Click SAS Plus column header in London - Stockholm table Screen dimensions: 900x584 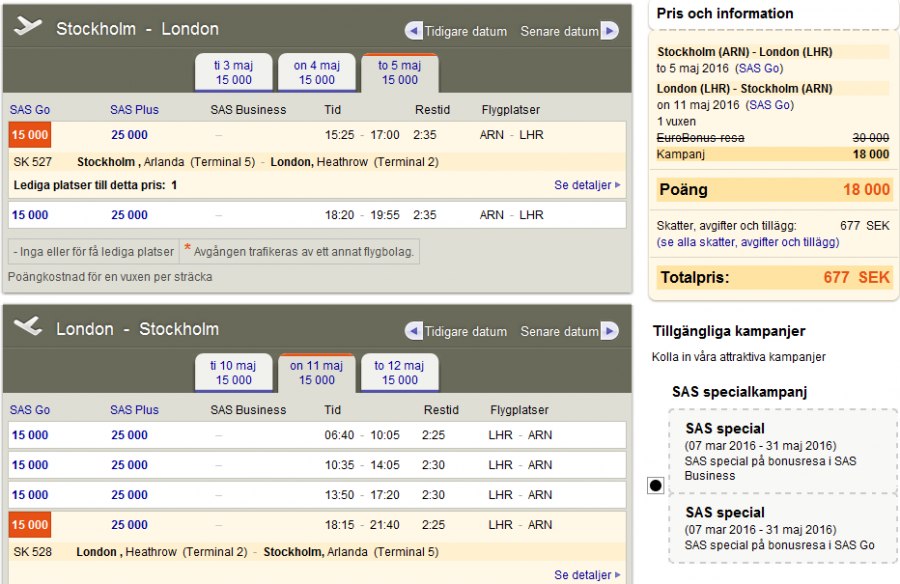coord(134,410)
